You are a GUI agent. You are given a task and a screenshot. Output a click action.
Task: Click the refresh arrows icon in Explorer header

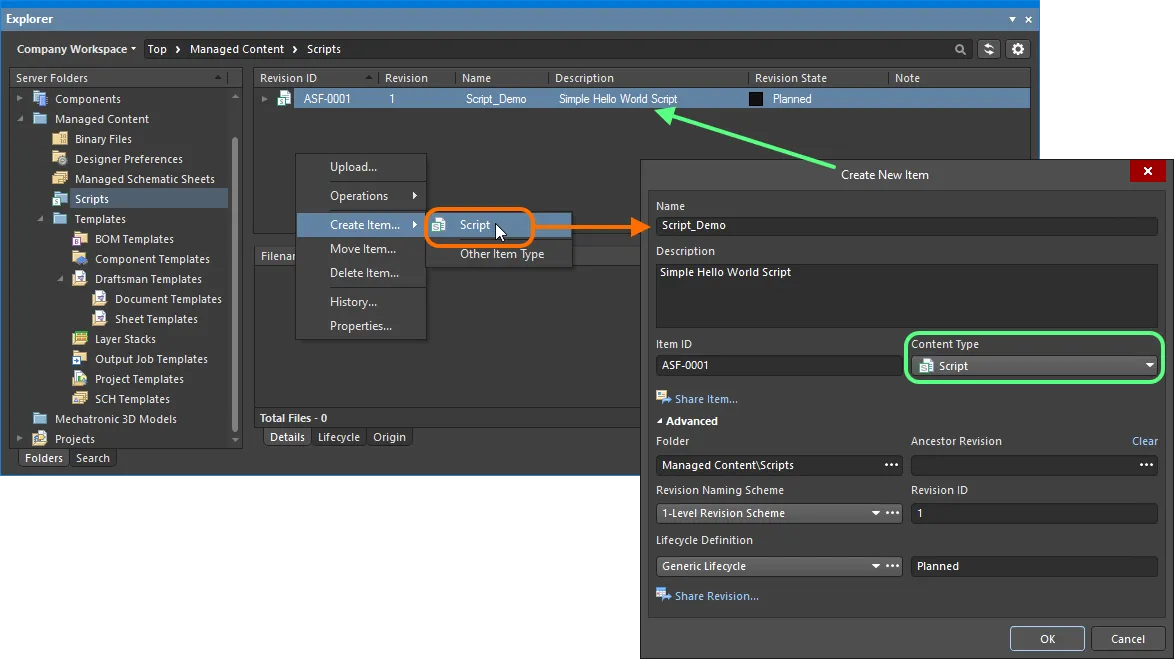pos(989,49)
